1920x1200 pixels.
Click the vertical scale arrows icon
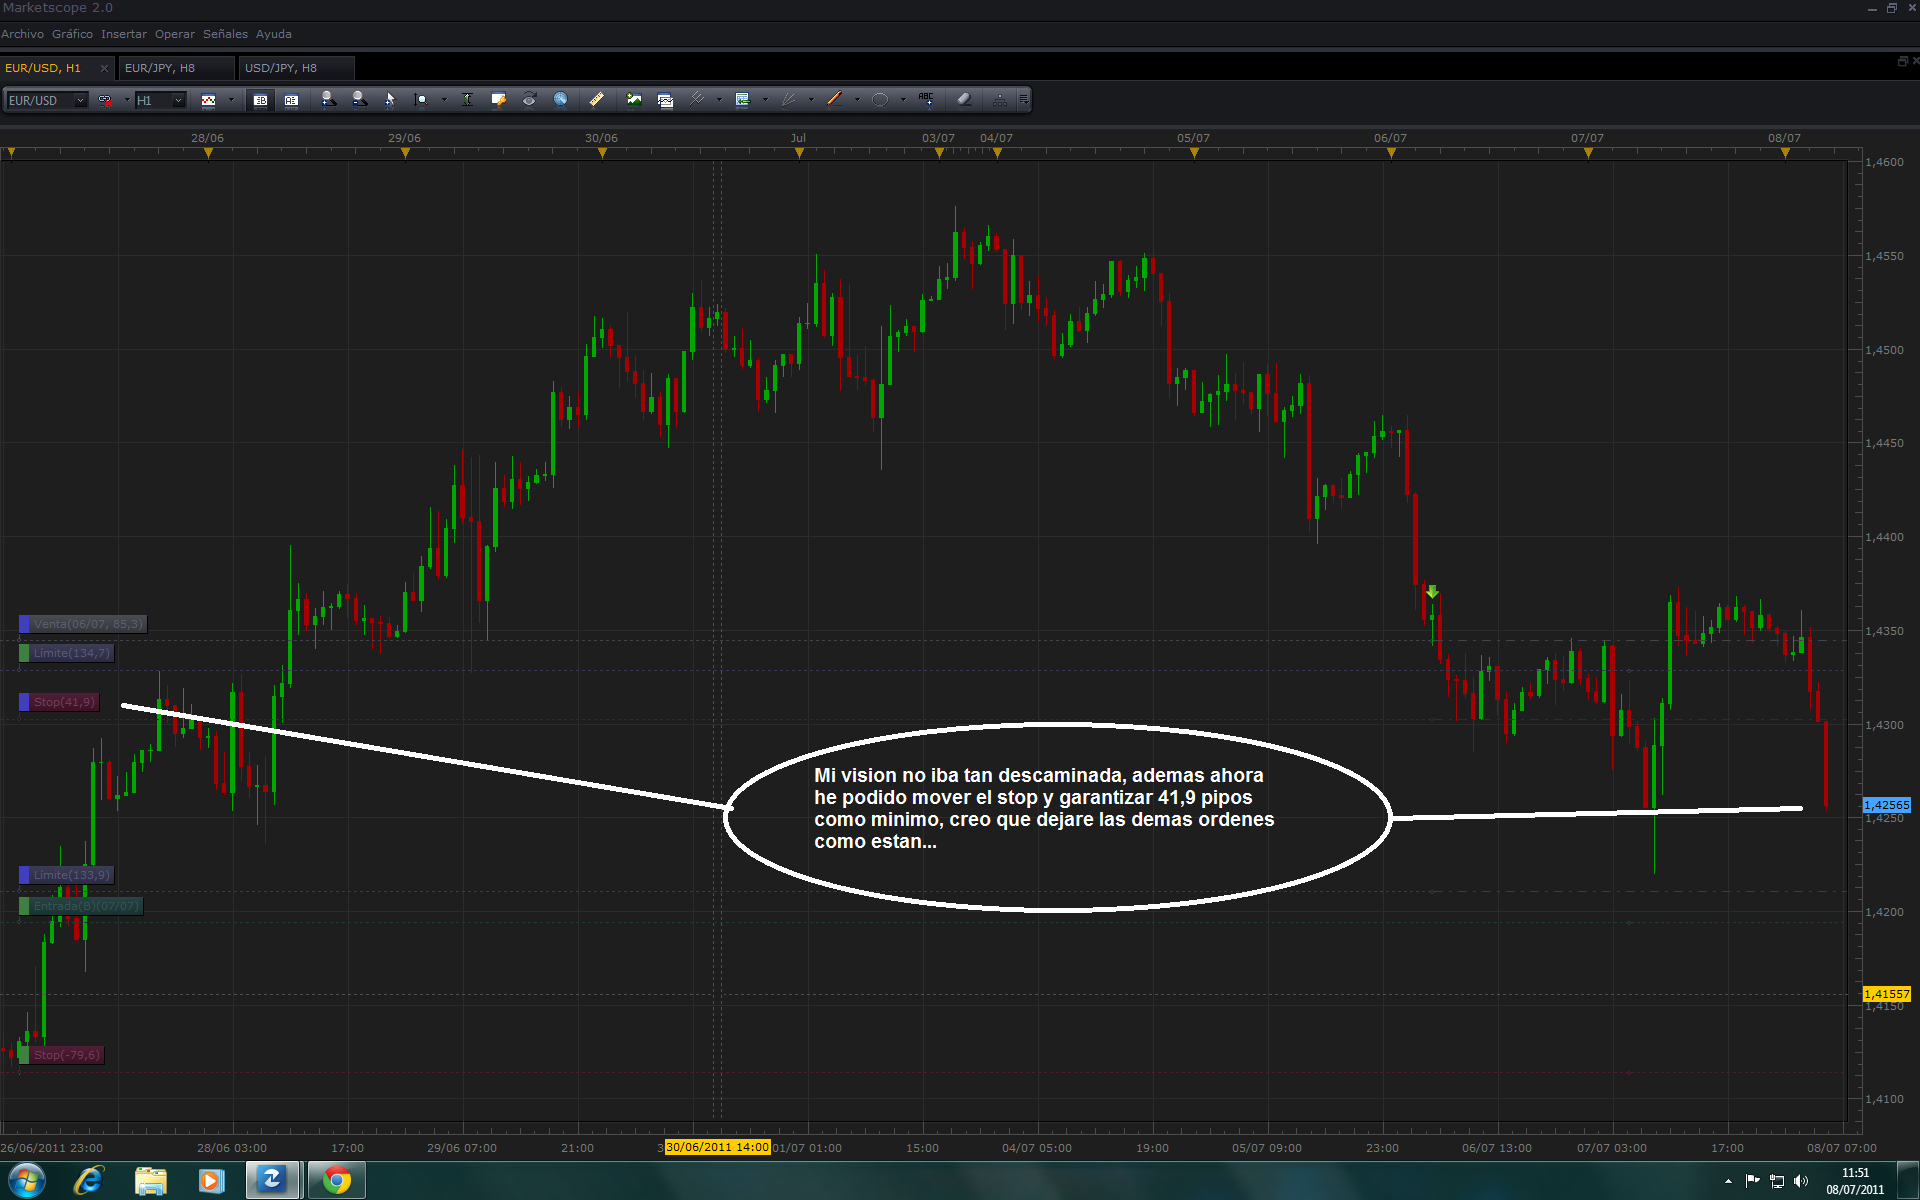tap(467, 99)
